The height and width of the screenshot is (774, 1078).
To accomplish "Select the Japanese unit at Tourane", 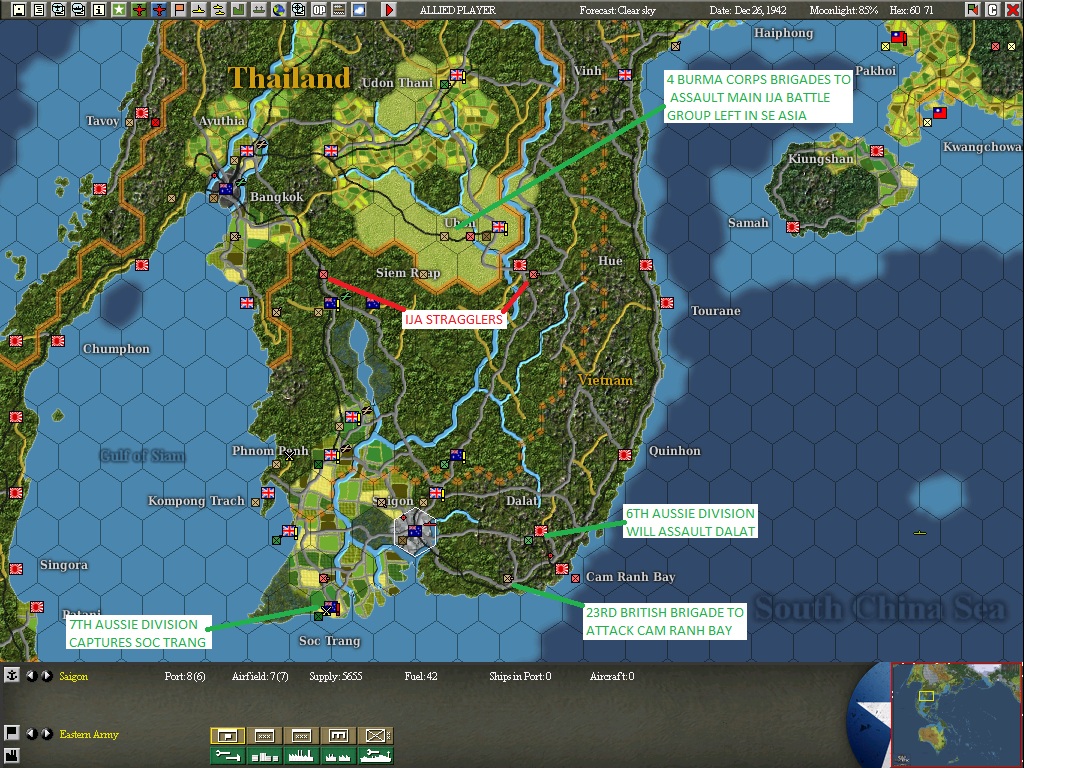I will tap(667, 302).
